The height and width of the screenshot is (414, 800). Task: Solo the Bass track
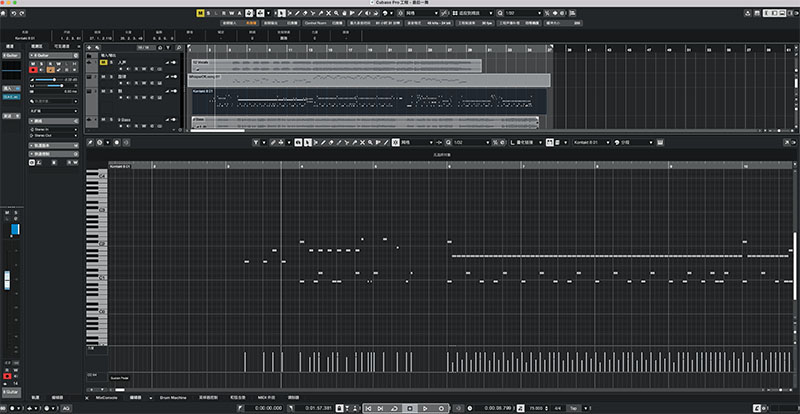pos(111,119)
